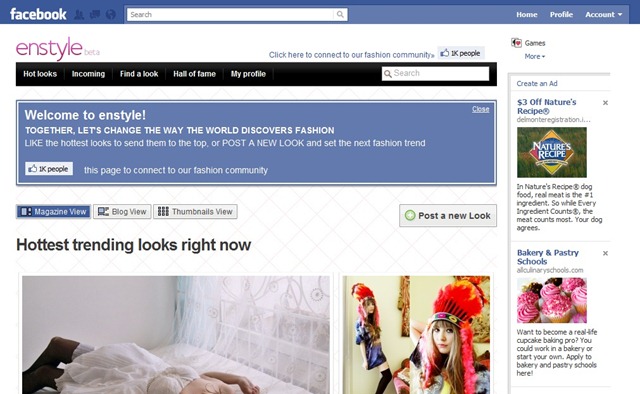
Task: Click the Nature's Recipe ad image
Action: (552, 152)
